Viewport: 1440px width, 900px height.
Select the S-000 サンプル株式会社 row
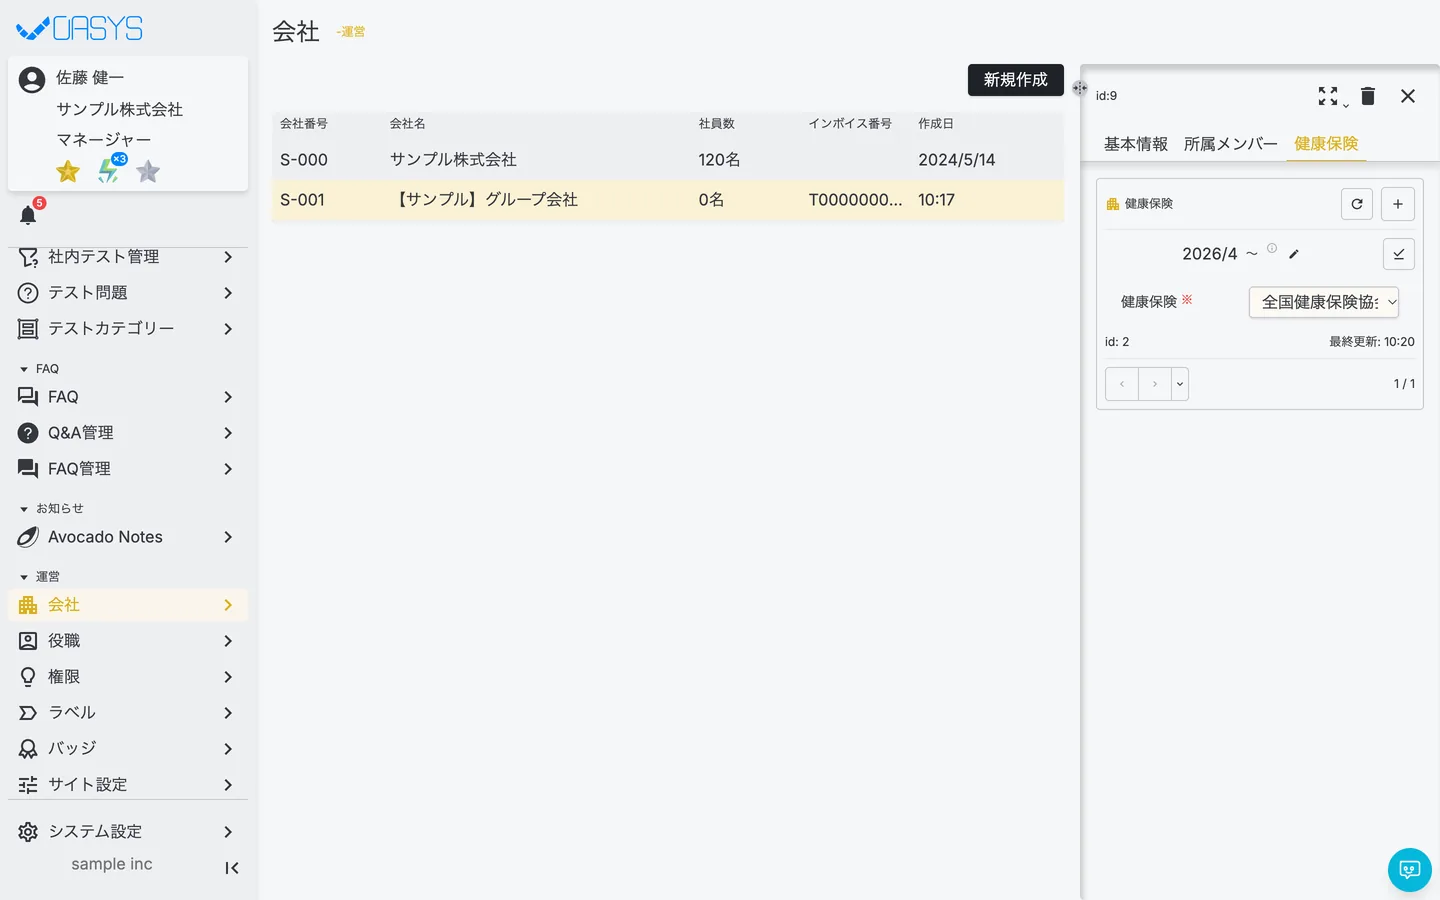pyautogui.click(x=668, y=160)
